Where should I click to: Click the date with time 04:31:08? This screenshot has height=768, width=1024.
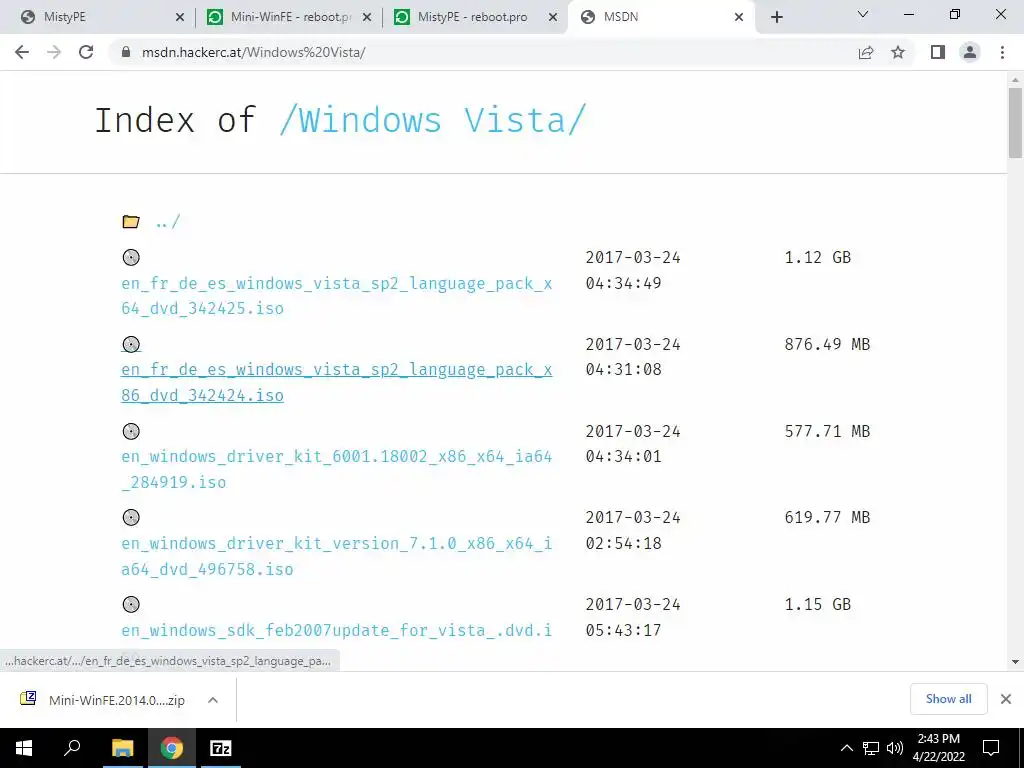point(633,357)
